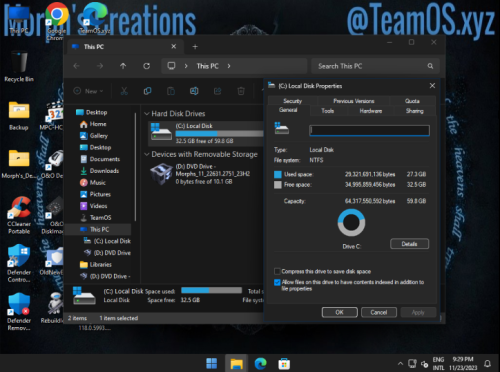Select the CCleaner Portable desktop icon
The image size is (500, 372).
click(x=19, y=215)
